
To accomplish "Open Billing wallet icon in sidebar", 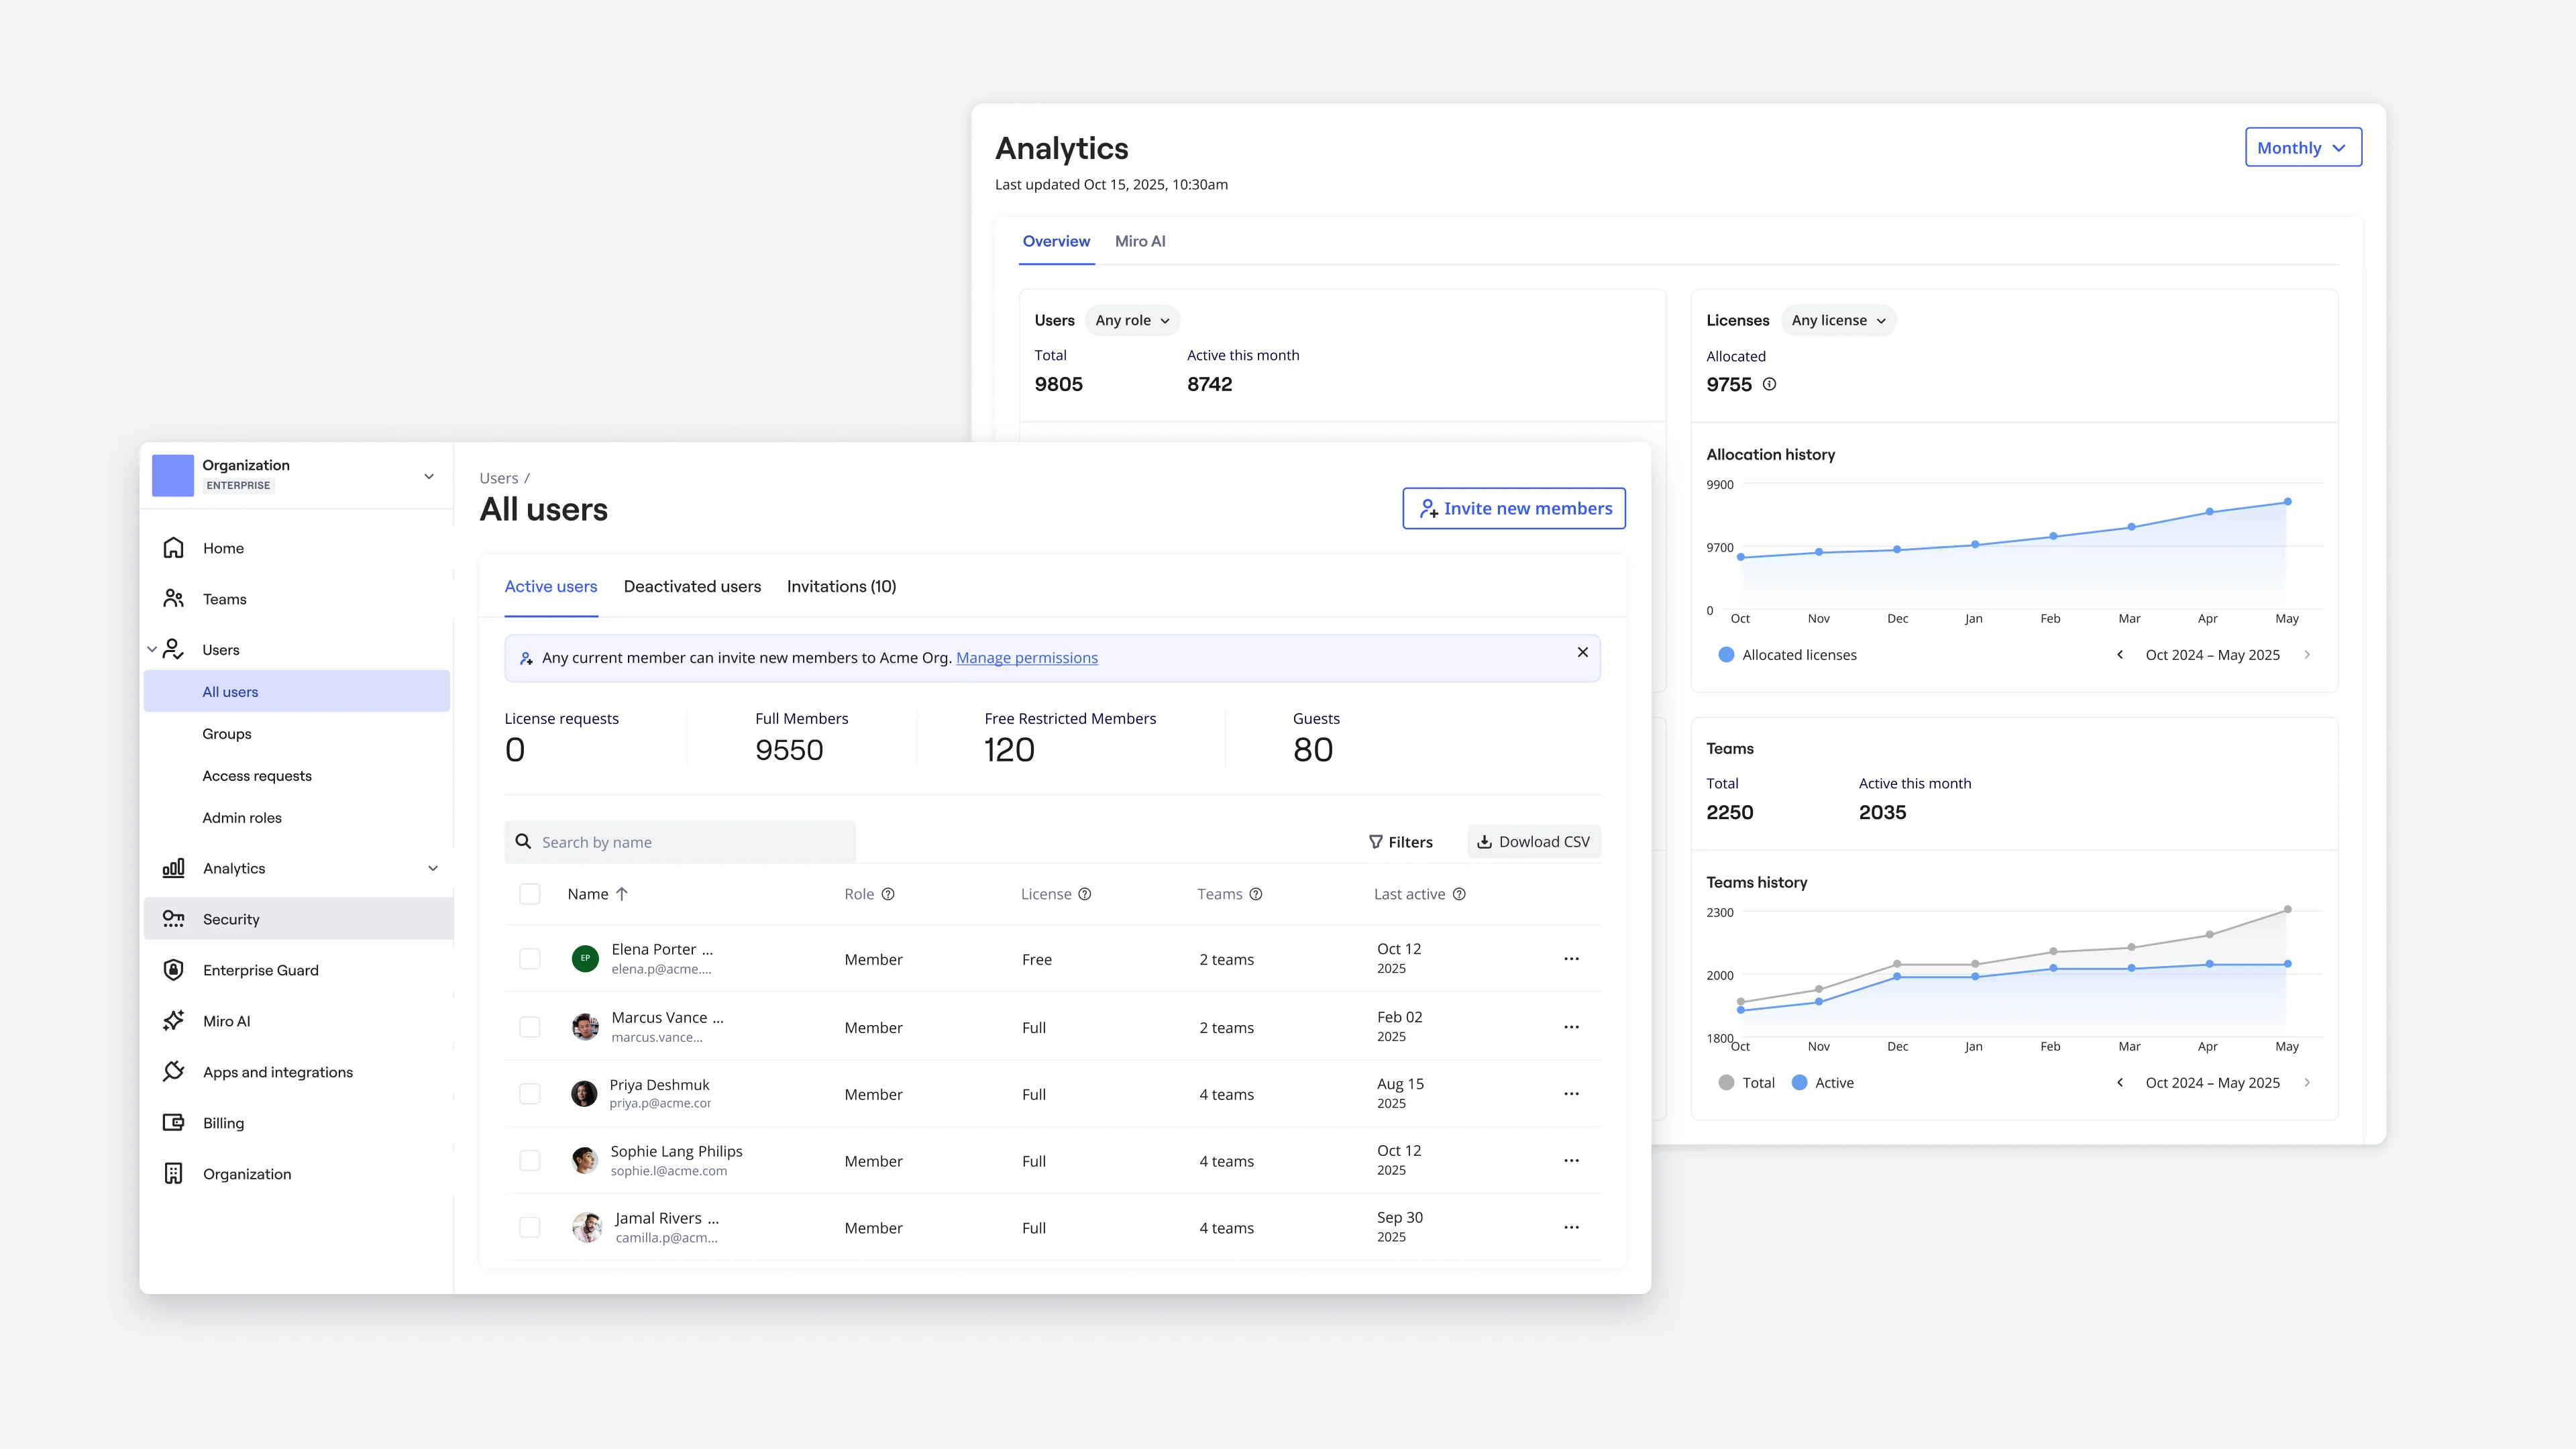I will 173,1123.
